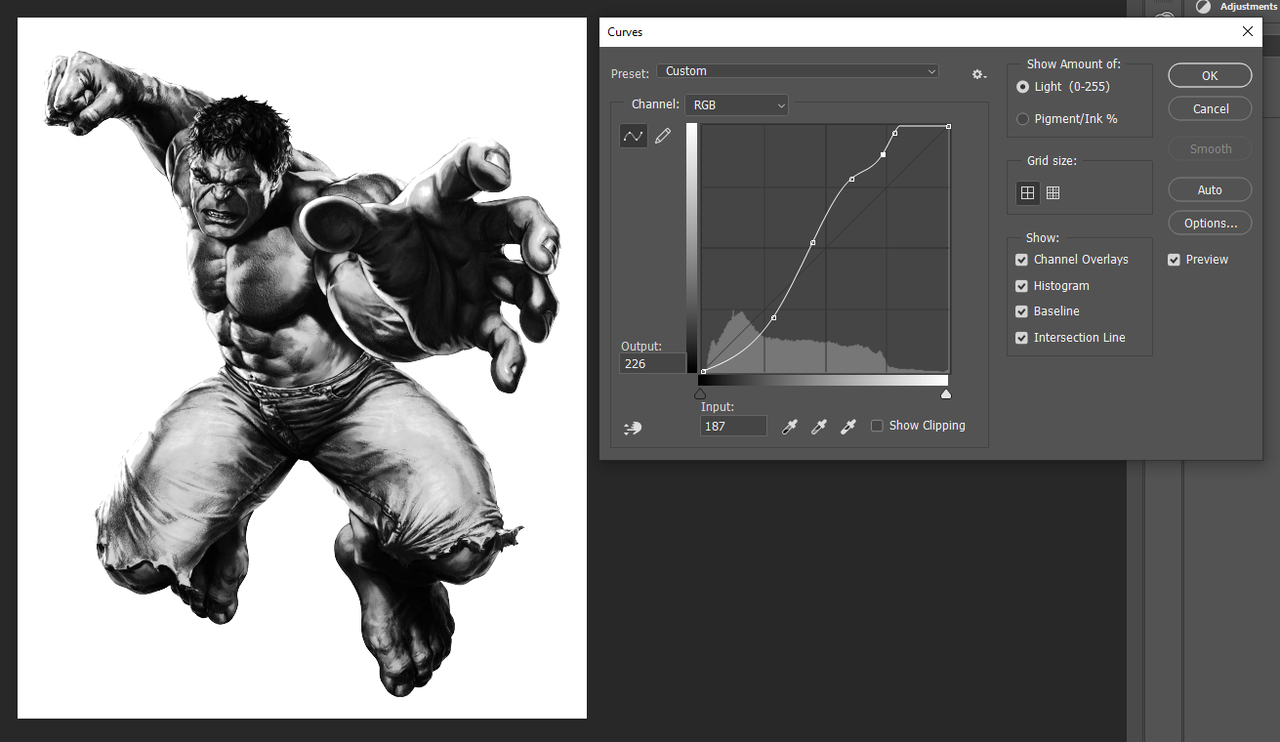Toggle the Preview checkbox
This screenshot has width=1280, height=742.
click(1174, 259)
